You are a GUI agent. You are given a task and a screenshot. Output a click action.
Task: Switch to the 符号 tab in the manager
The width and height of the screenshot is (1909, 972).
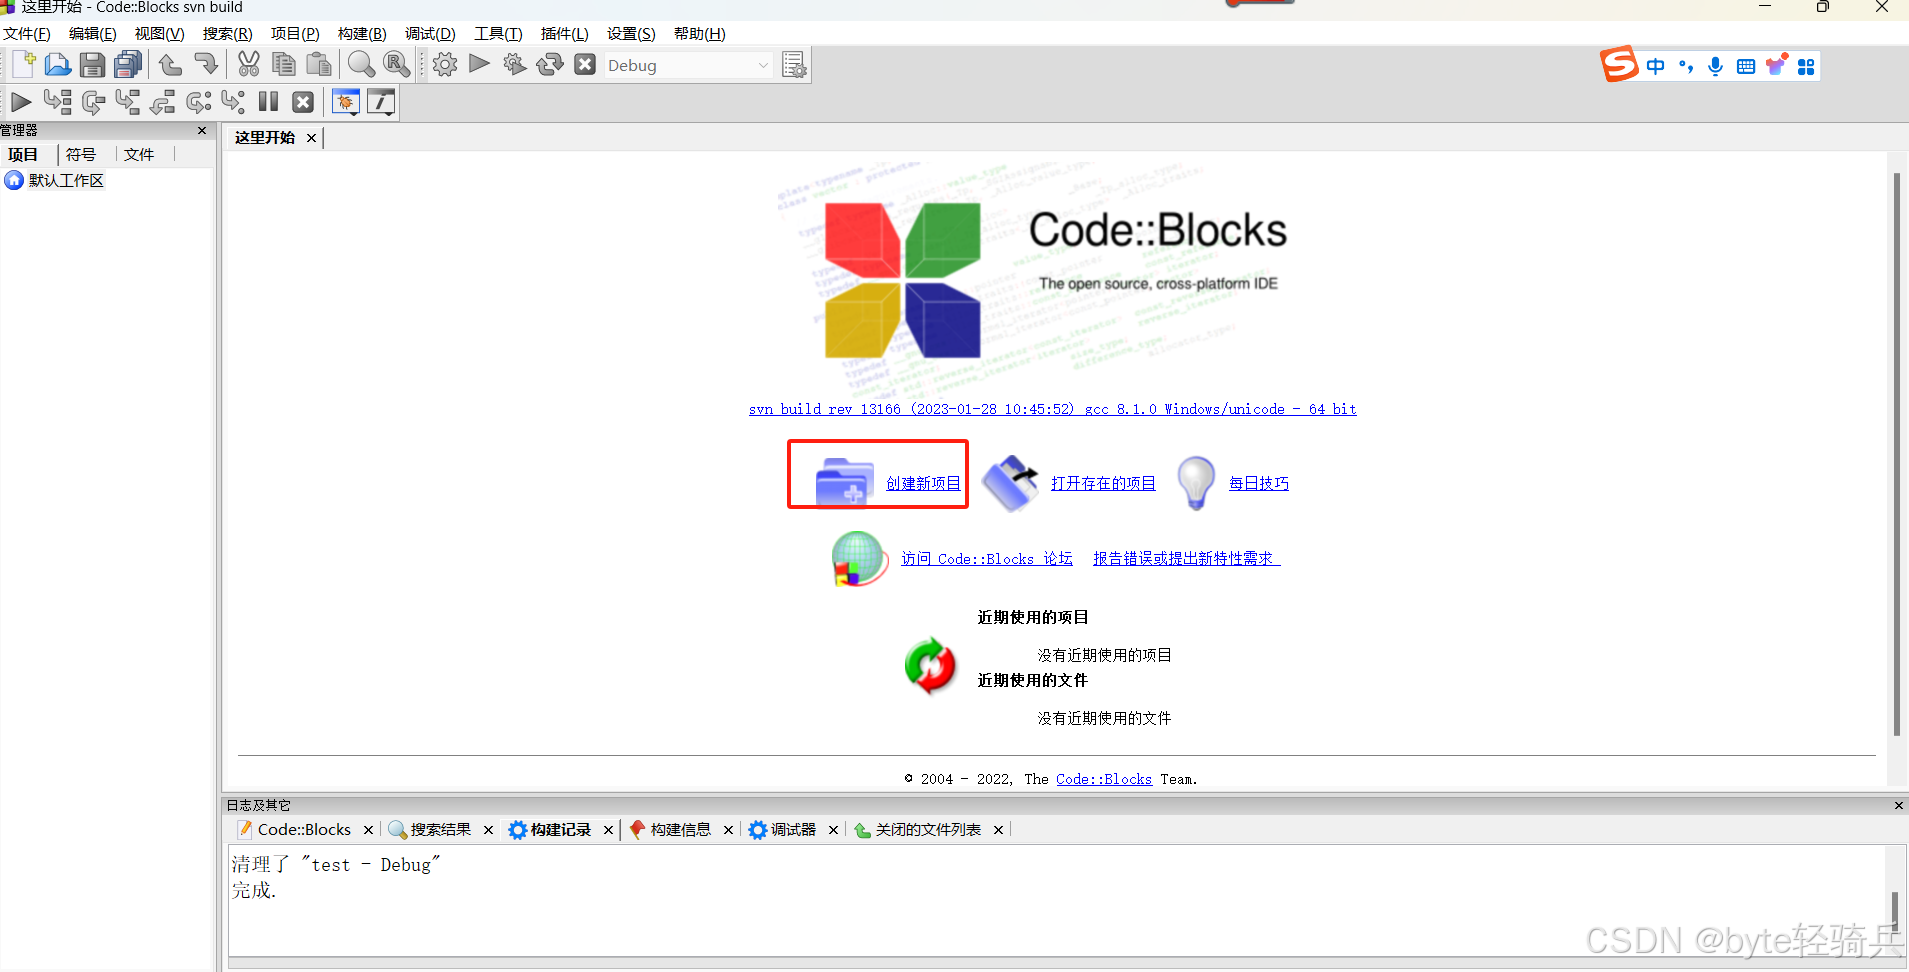pyautogui.click(x=81, y=155)
